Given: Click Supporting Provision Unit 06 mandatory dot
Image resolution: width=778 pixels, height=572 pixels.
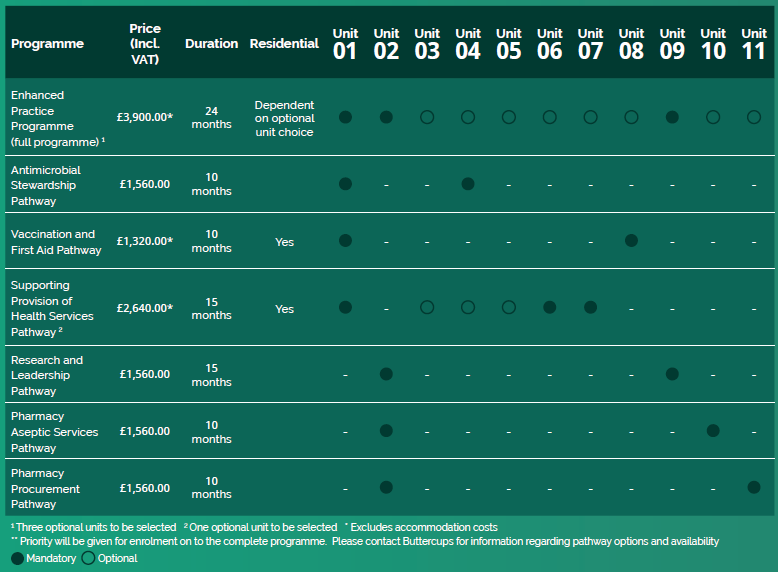Looking at the screenshot, I should pyautogui.click(x=550, y=308).
